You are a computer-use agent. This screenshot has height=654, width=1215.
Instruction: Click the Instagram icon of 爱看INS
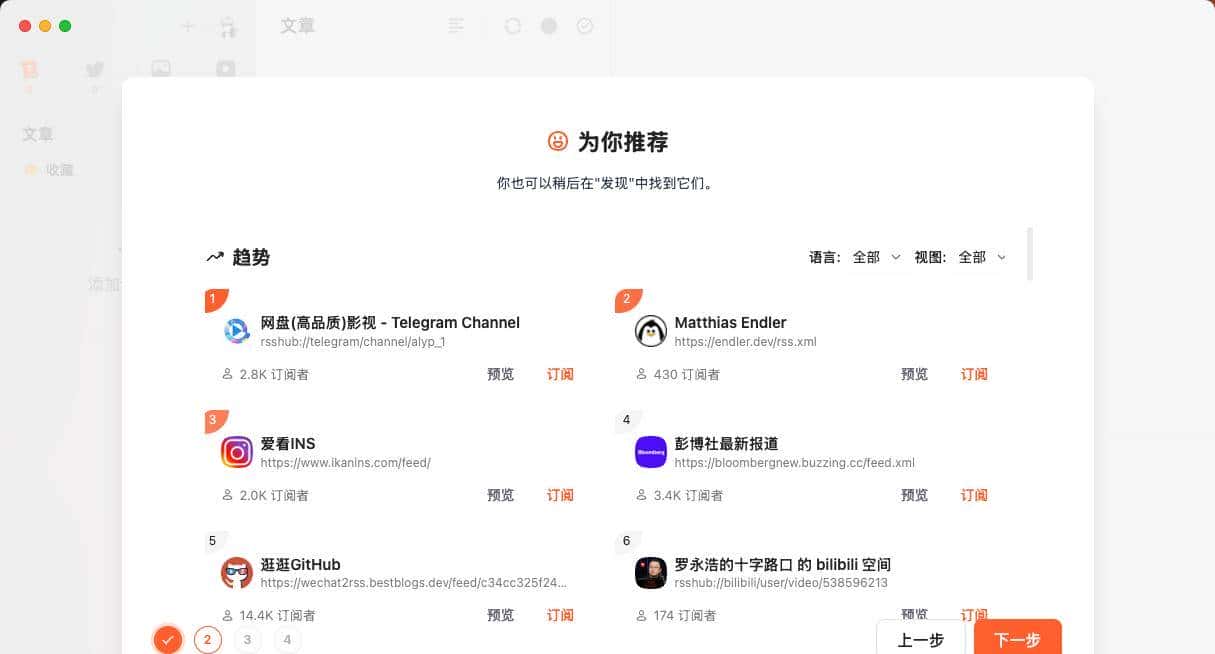click(236, 453)
